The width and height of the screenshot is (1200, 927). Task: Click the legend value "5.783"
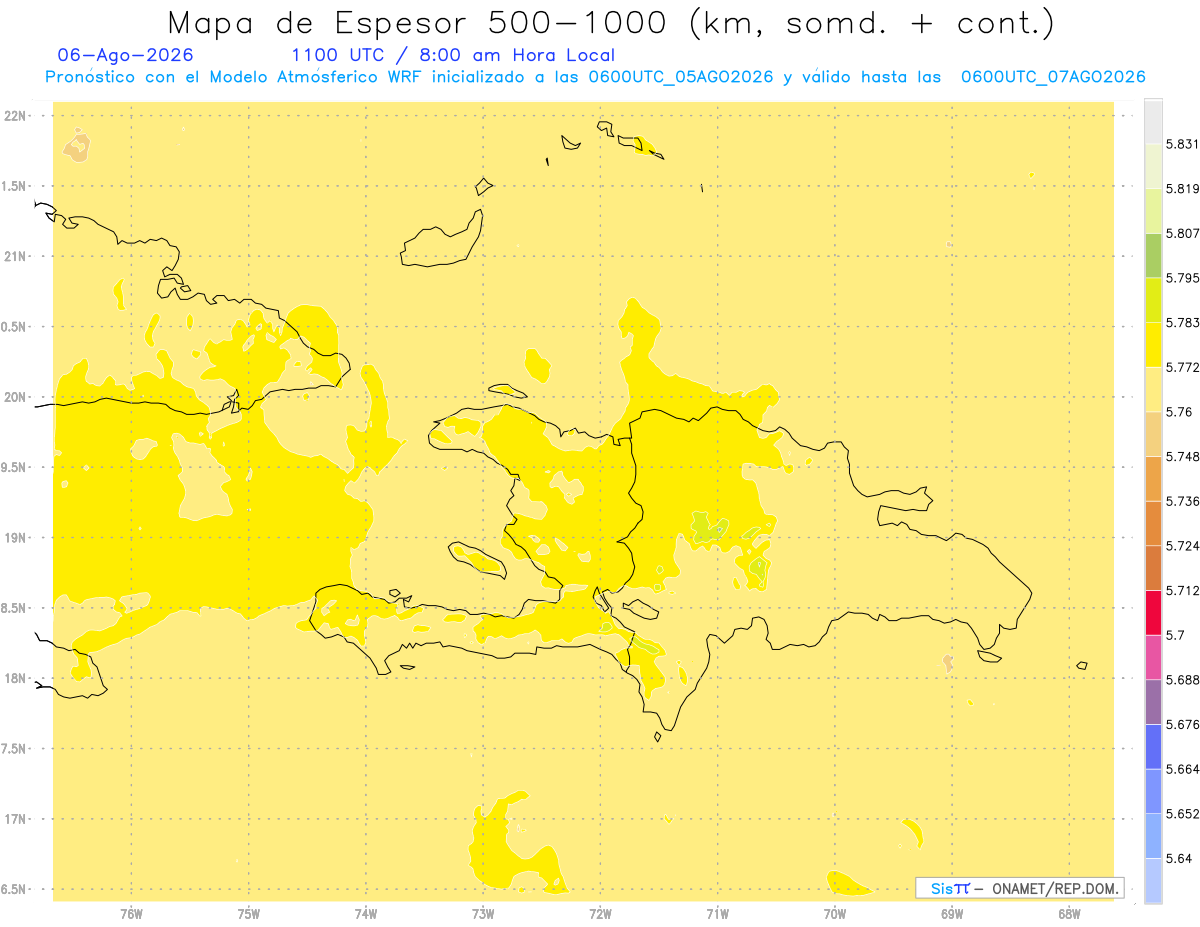(1183, 323)
